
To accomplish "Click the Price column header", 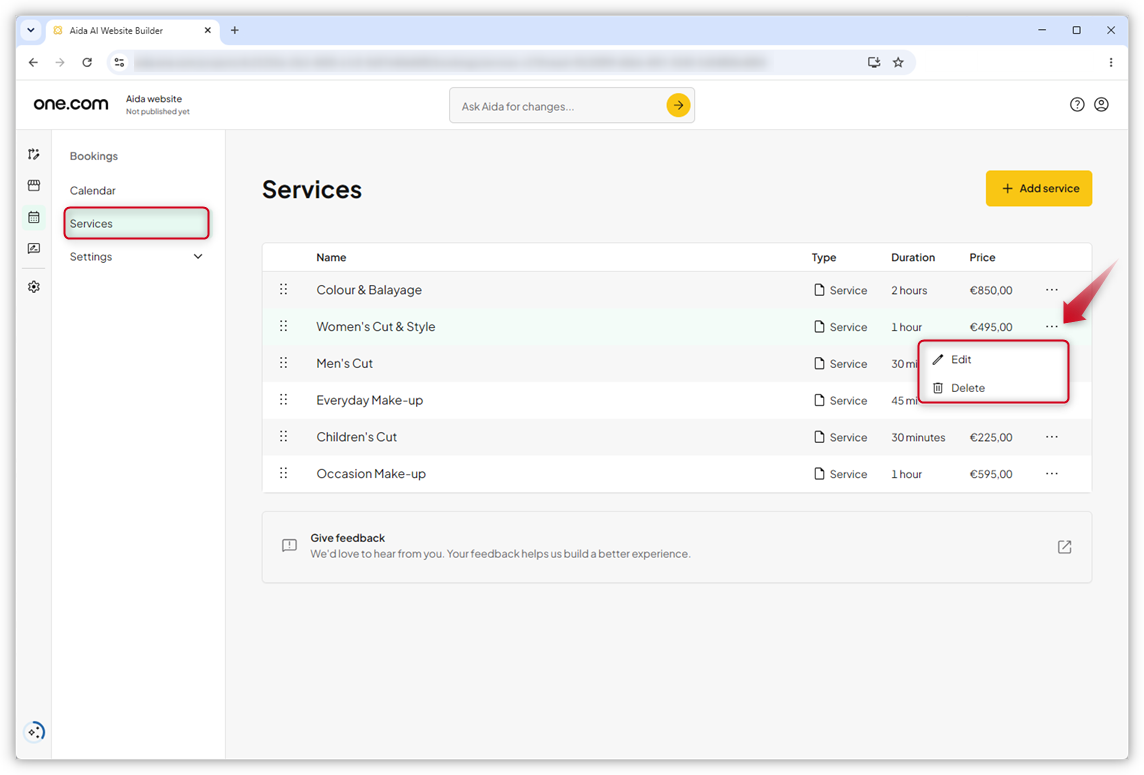I will [982, 258].
